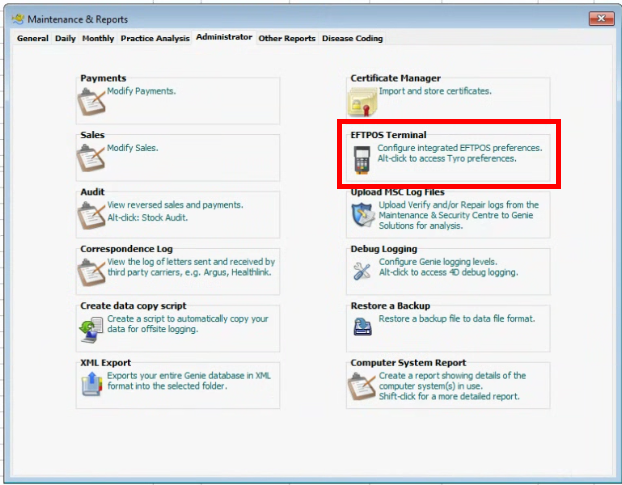Open the Other Reports tab
The image size is (622, 485).
click(286, 39)
